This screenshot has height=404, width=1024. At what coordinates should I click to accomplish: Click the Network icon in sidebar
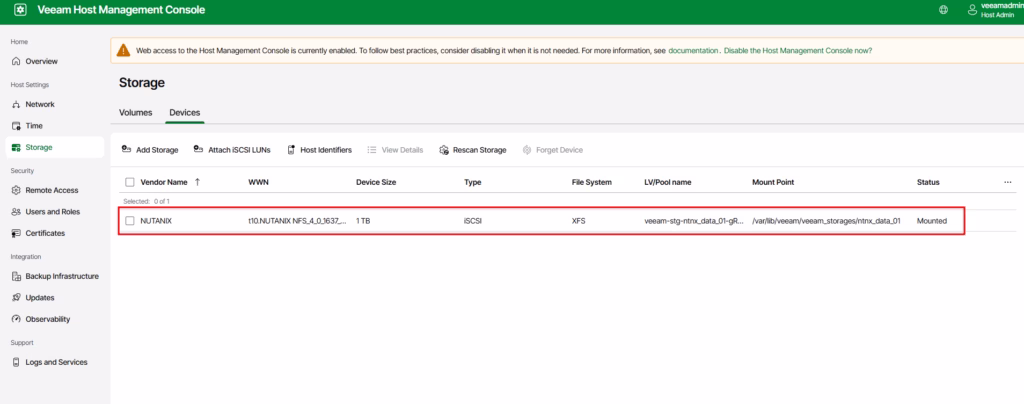[16, 104]
